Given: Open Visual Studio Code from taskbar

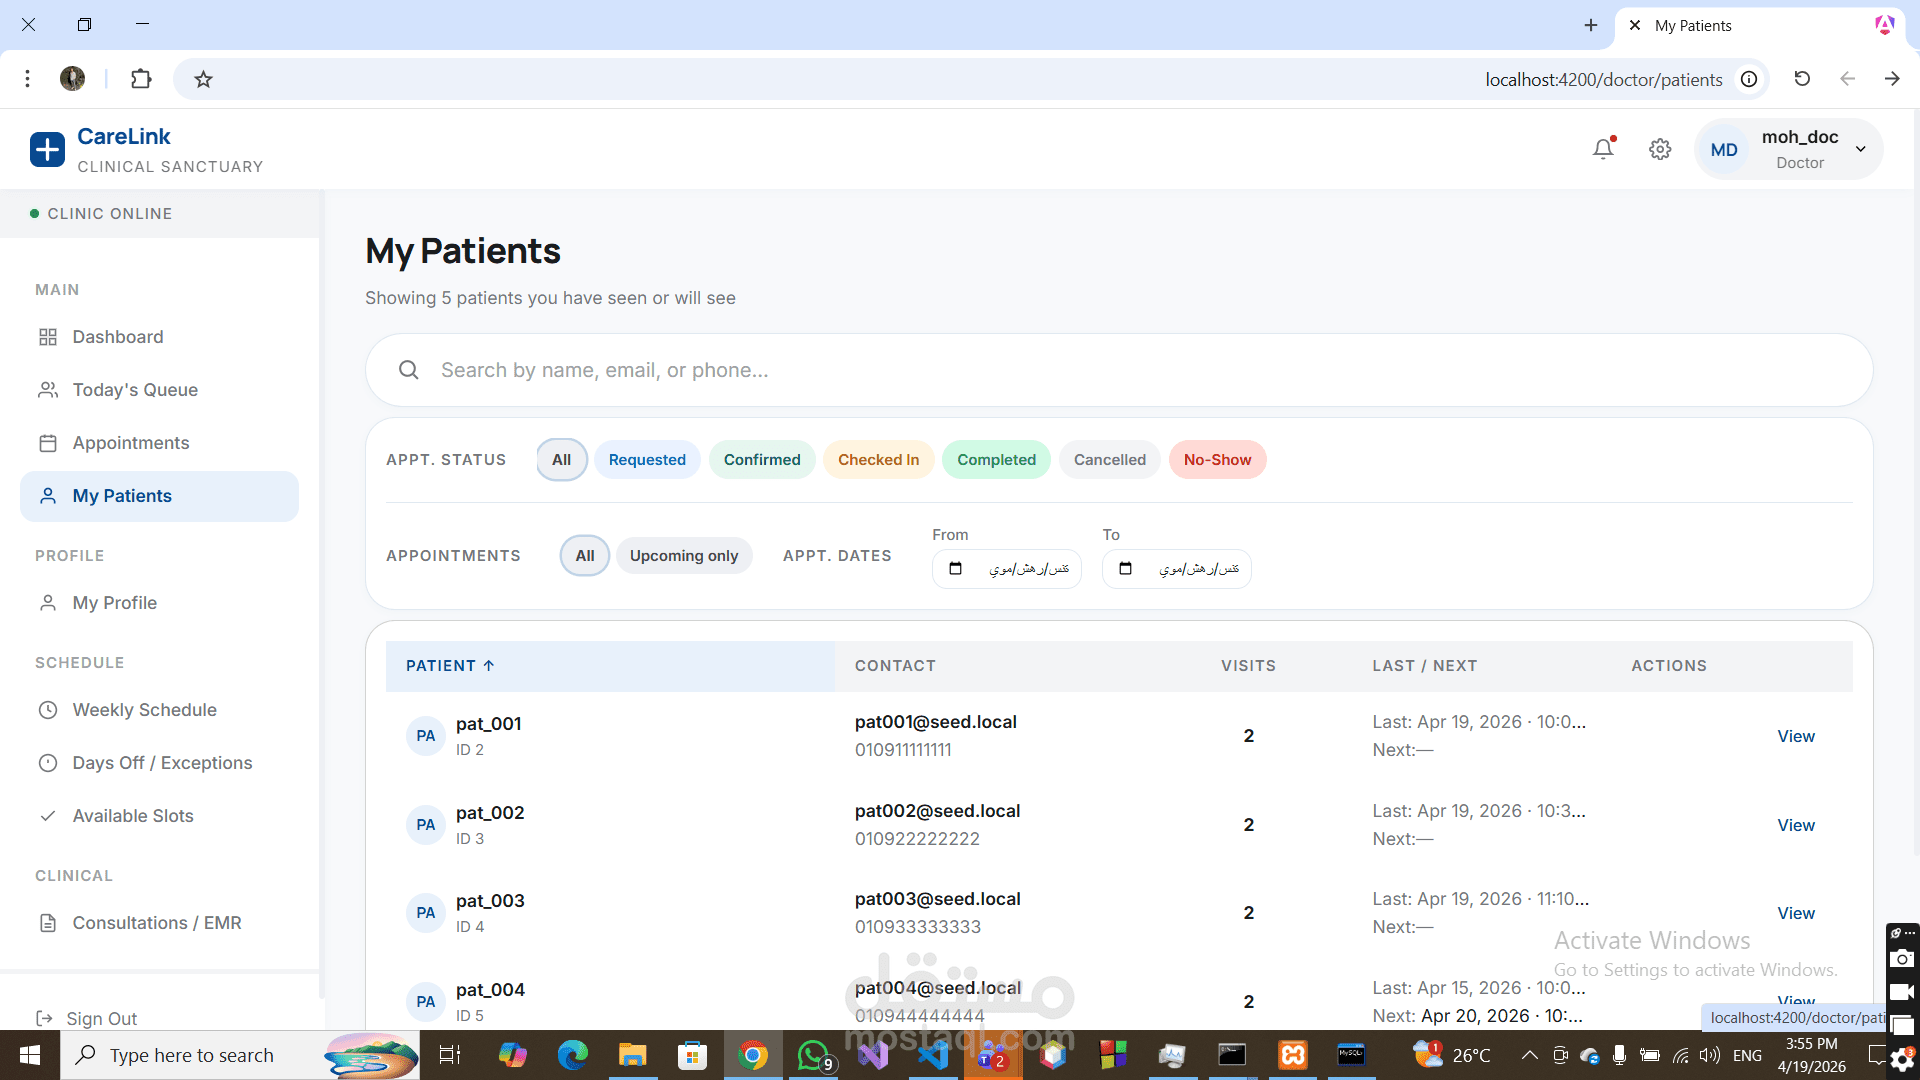Looking at the screenshot, I should pyautogui.click(x=932, y=1055).
